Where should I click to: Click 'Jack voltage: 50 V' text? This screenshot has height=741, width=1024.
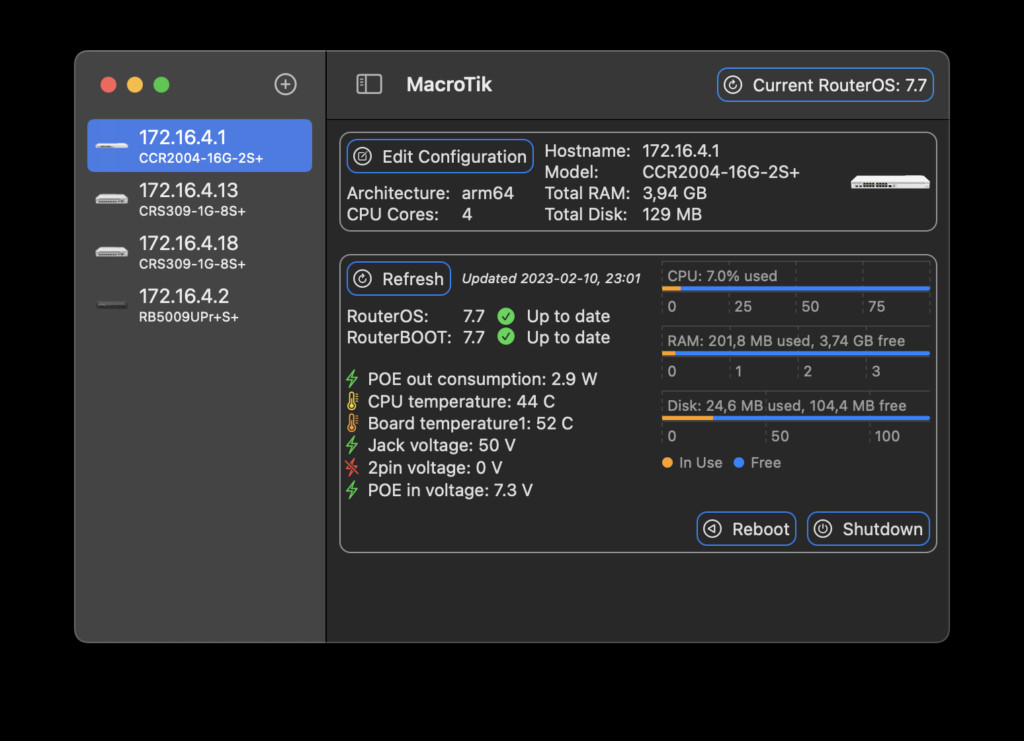click(x=441, y=445)
